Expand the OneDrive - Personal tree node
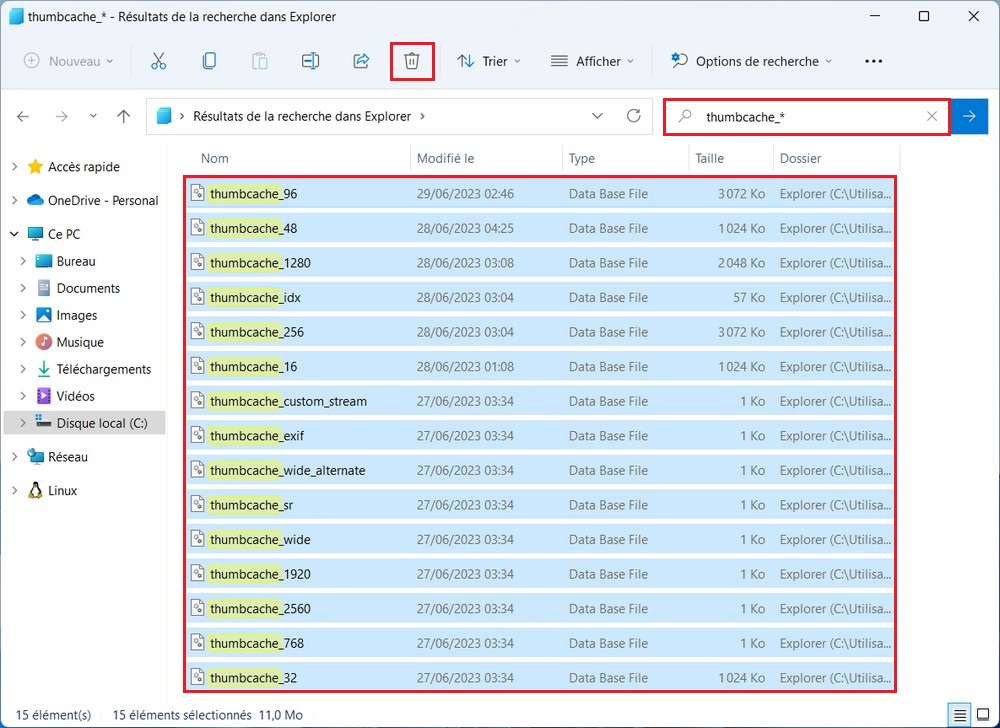The image size is (1000, 728). 14,200
